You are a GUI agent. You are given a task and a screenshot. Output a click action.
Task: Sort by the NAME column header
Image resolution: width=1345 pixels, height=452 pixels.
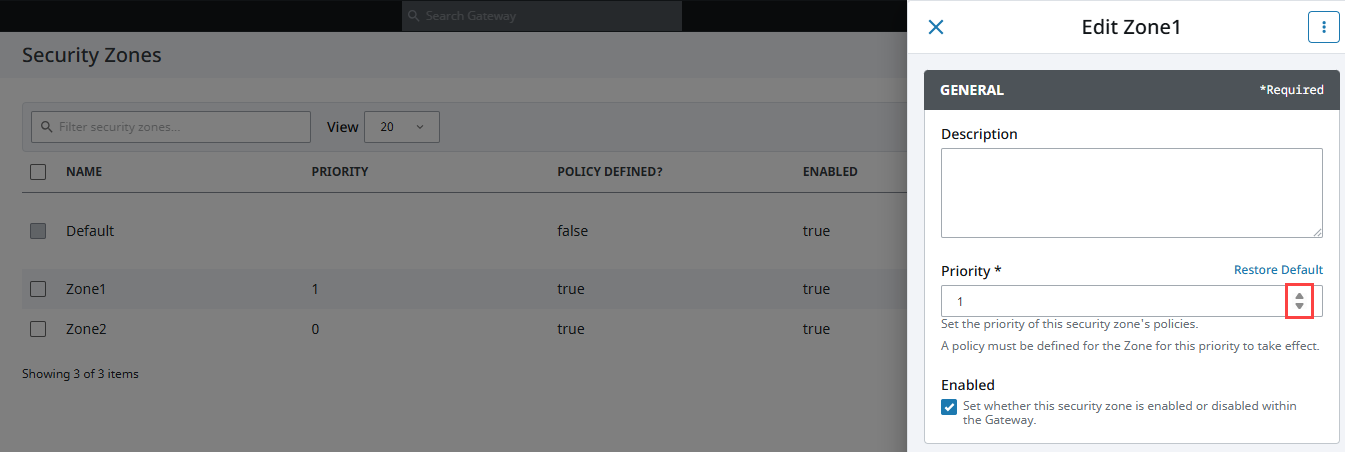point(84,172)
